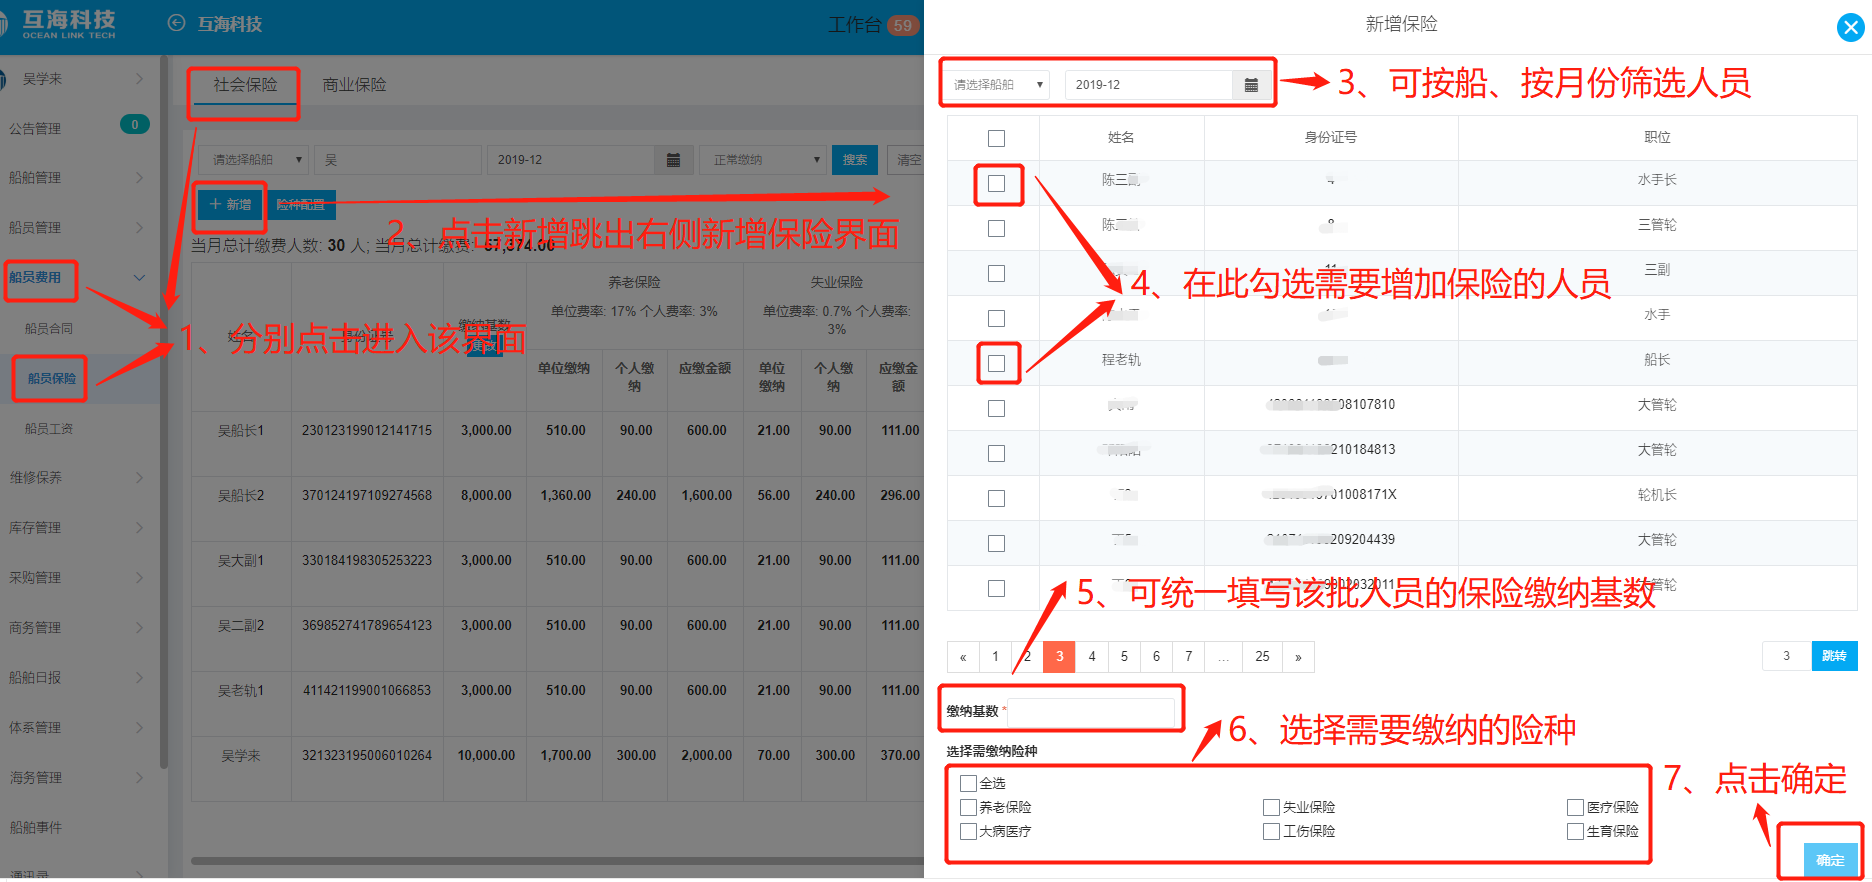The height and width of the screenshot is (882, 1872).
Task: Expand the 船员管理 sidebar menu
Action: tap(139, 228)
